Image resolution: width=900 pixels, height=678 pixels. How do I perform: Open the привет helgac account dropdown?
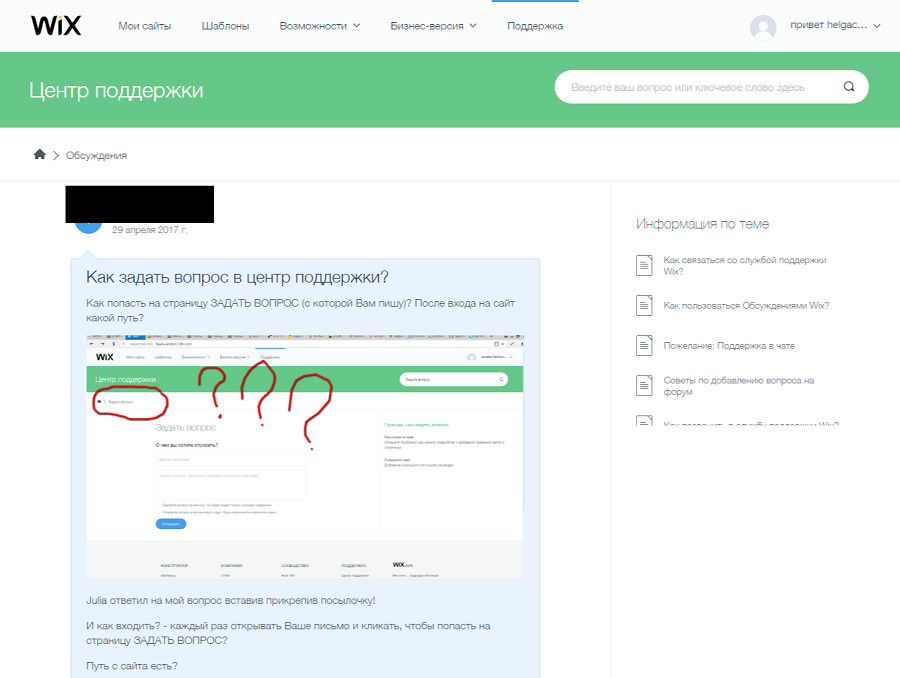[x=835, y=25]
